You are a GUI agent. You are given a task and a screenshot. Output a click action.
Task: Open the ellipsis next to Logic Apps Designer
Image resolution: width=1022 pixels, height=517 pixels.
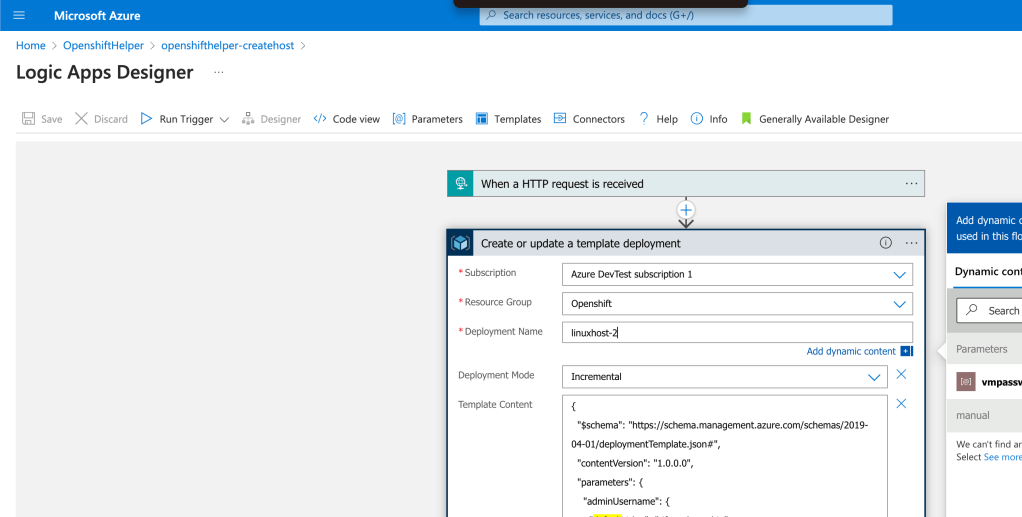point(219,72)
